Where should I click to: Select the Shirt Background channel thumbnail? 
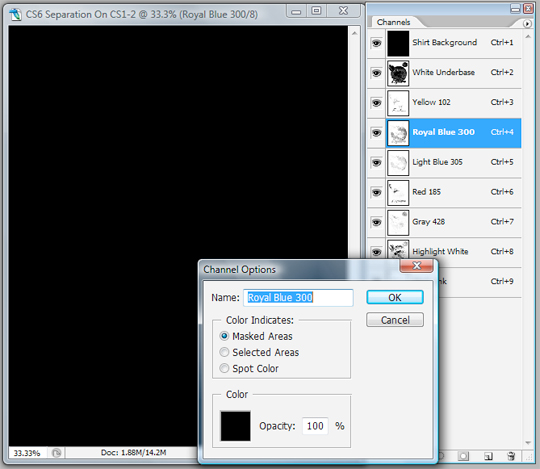(398, 43)
